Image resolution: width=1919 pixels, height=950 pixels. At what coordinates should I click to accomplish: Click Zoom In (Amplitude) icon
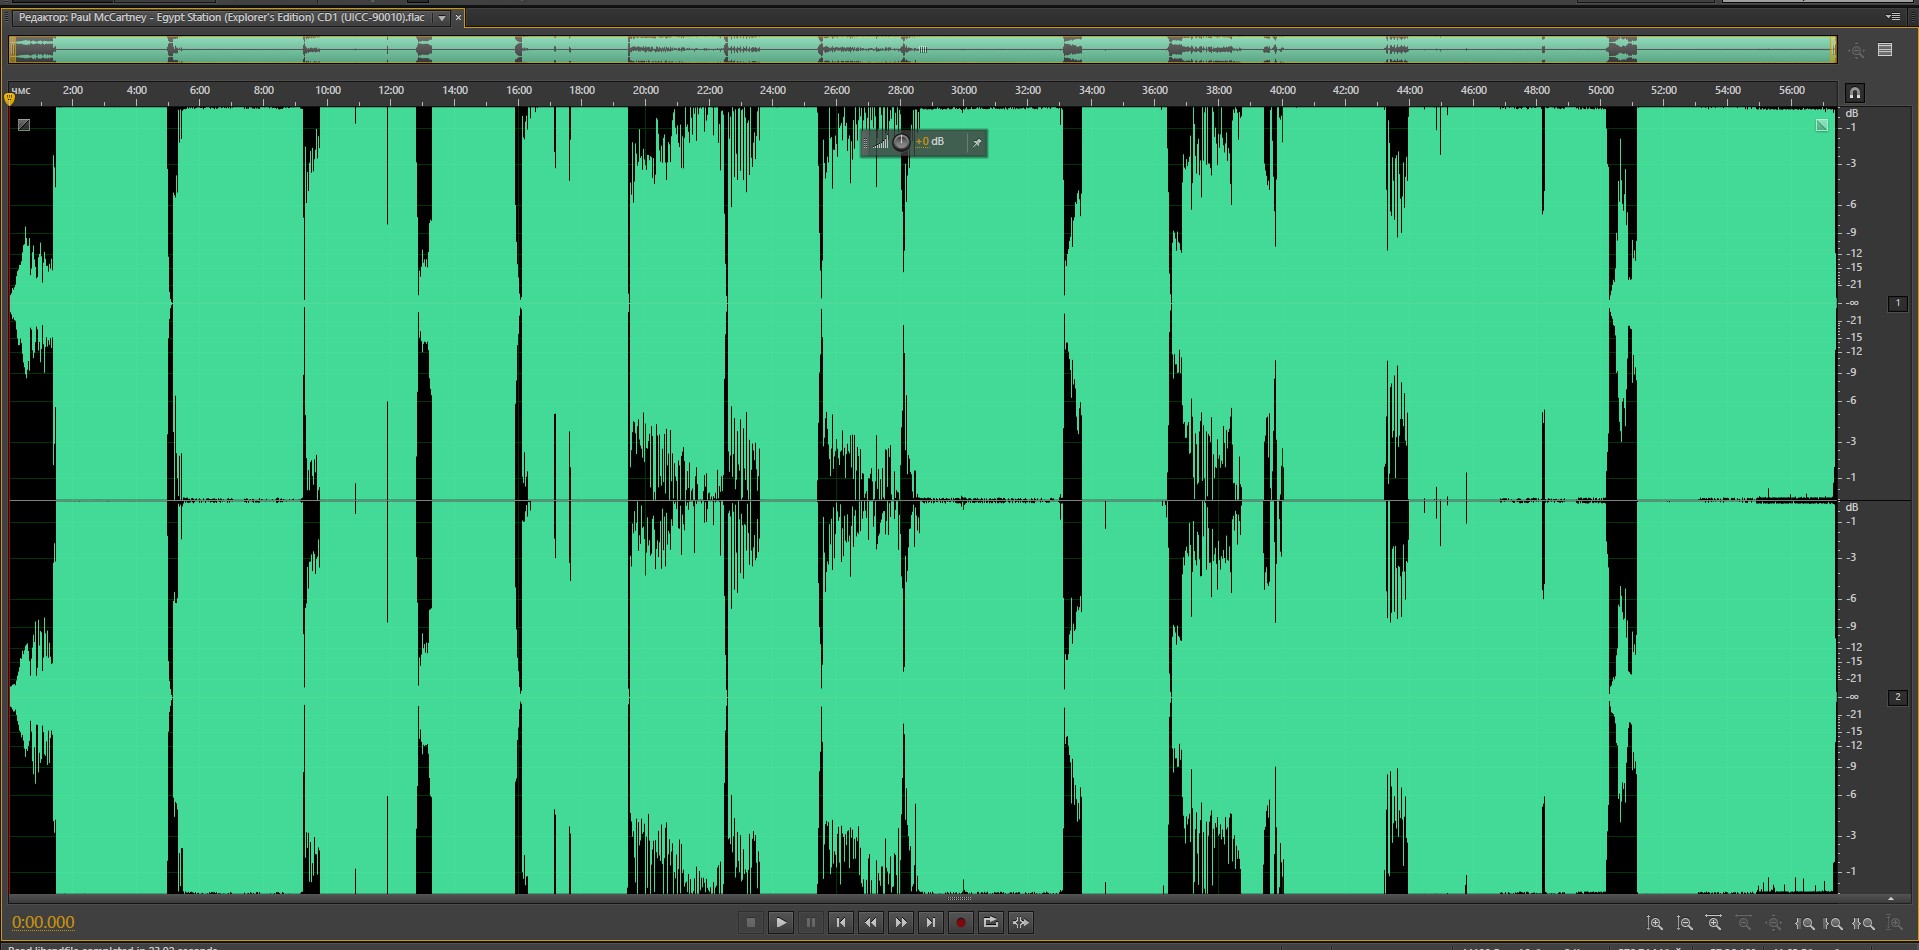(x=1655, y=923)
